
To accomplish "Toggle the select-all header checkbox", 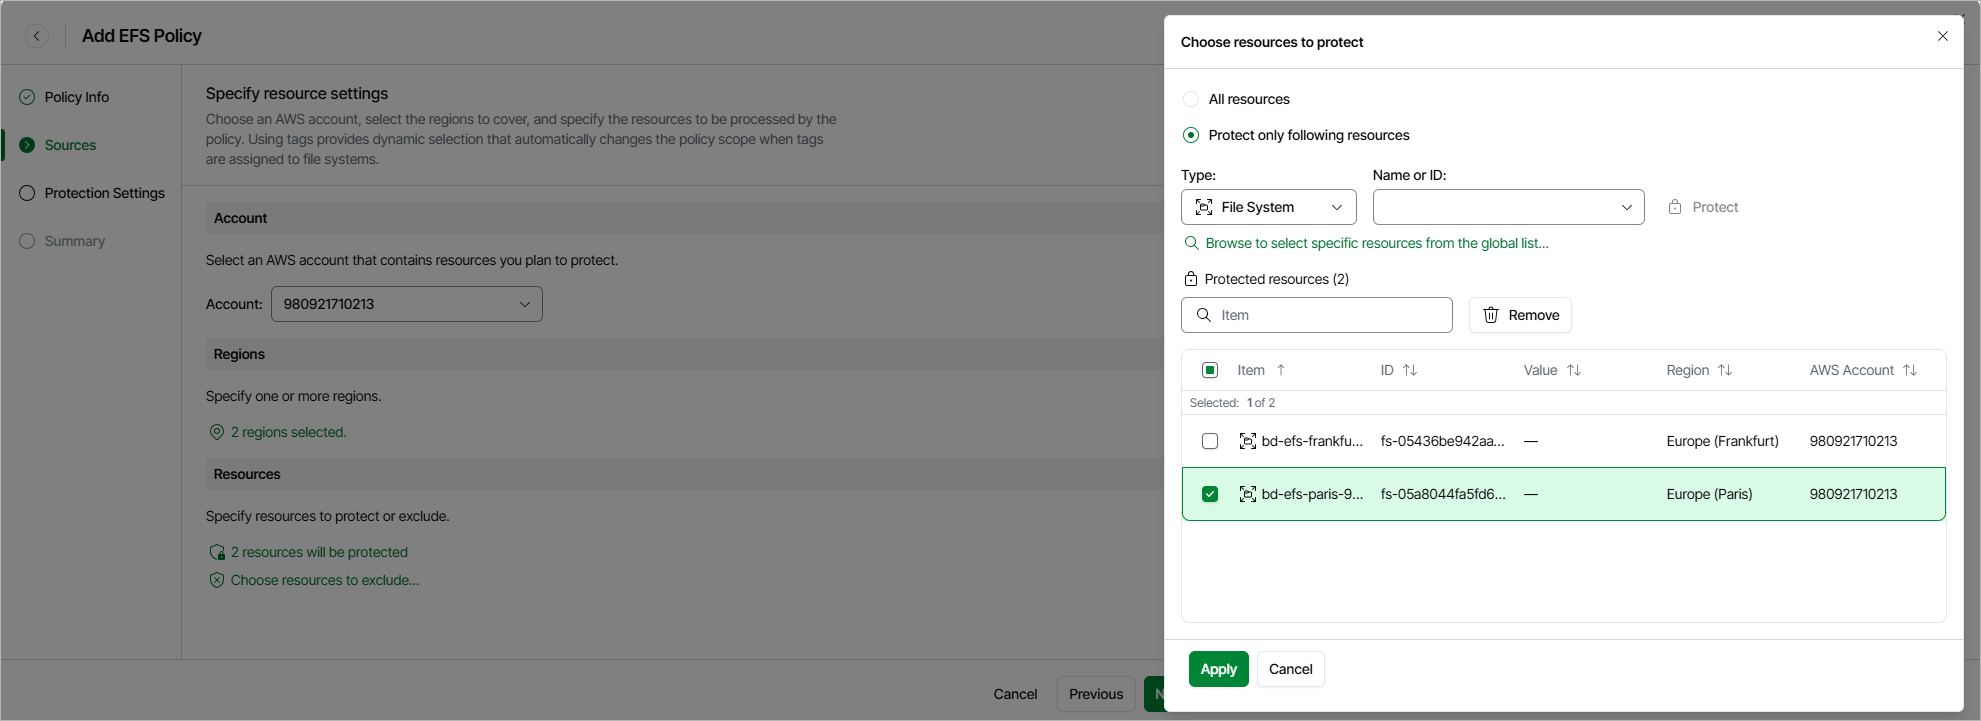I will pos(1210,370).
